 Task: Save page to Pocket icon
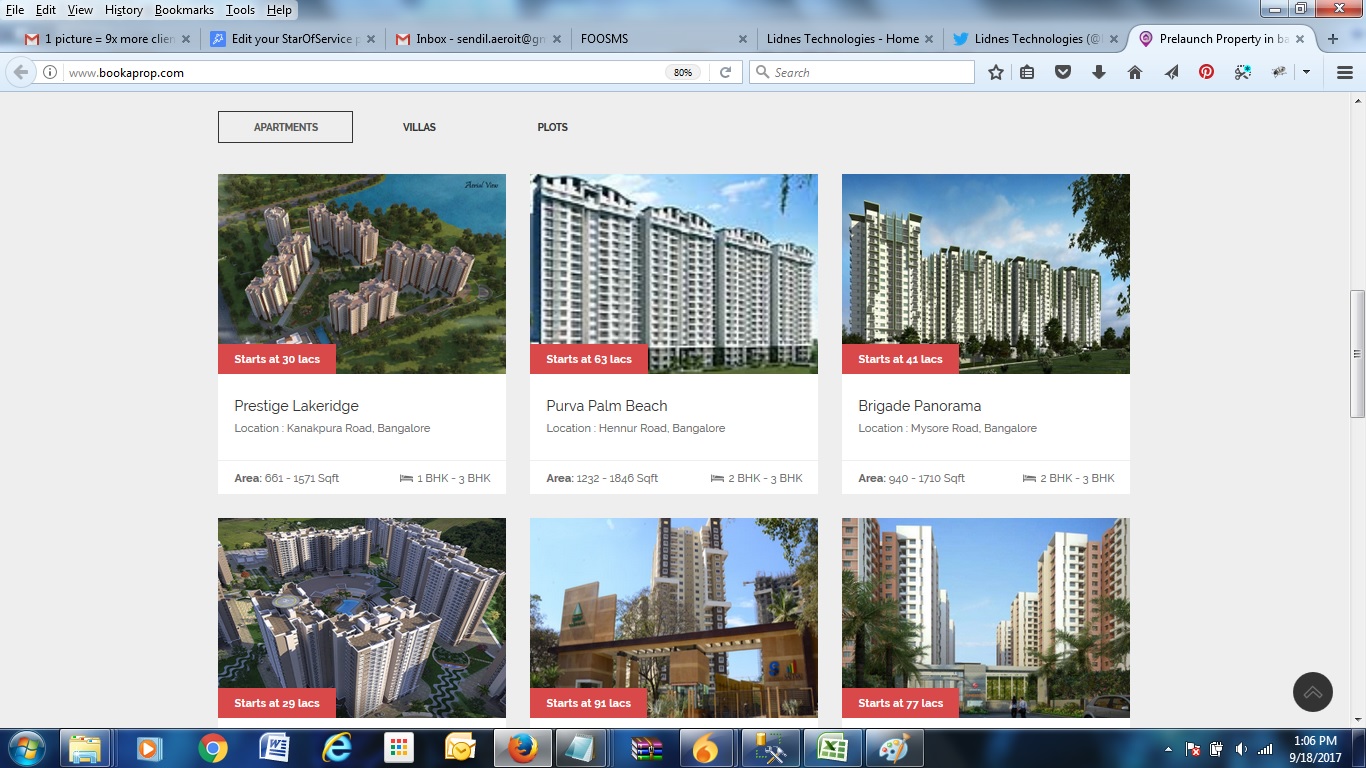click(x=1063, y=72)
